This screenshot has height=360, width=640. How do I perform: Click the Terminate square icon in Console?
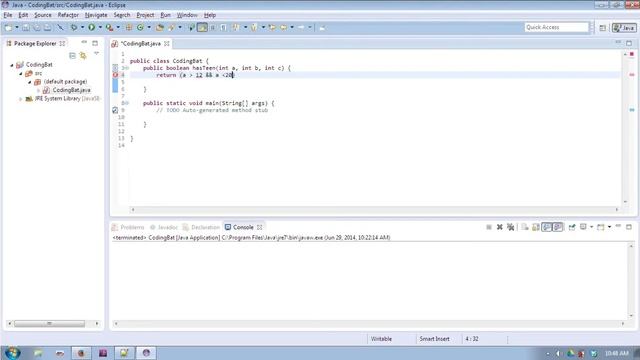pyautogui.click(x=489, y=227)
